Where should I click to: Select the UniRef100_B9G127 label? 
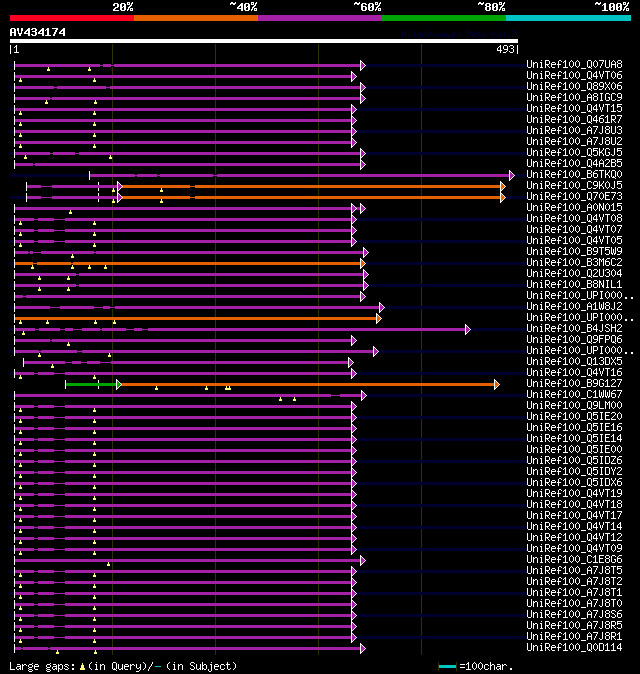[574, 383]
